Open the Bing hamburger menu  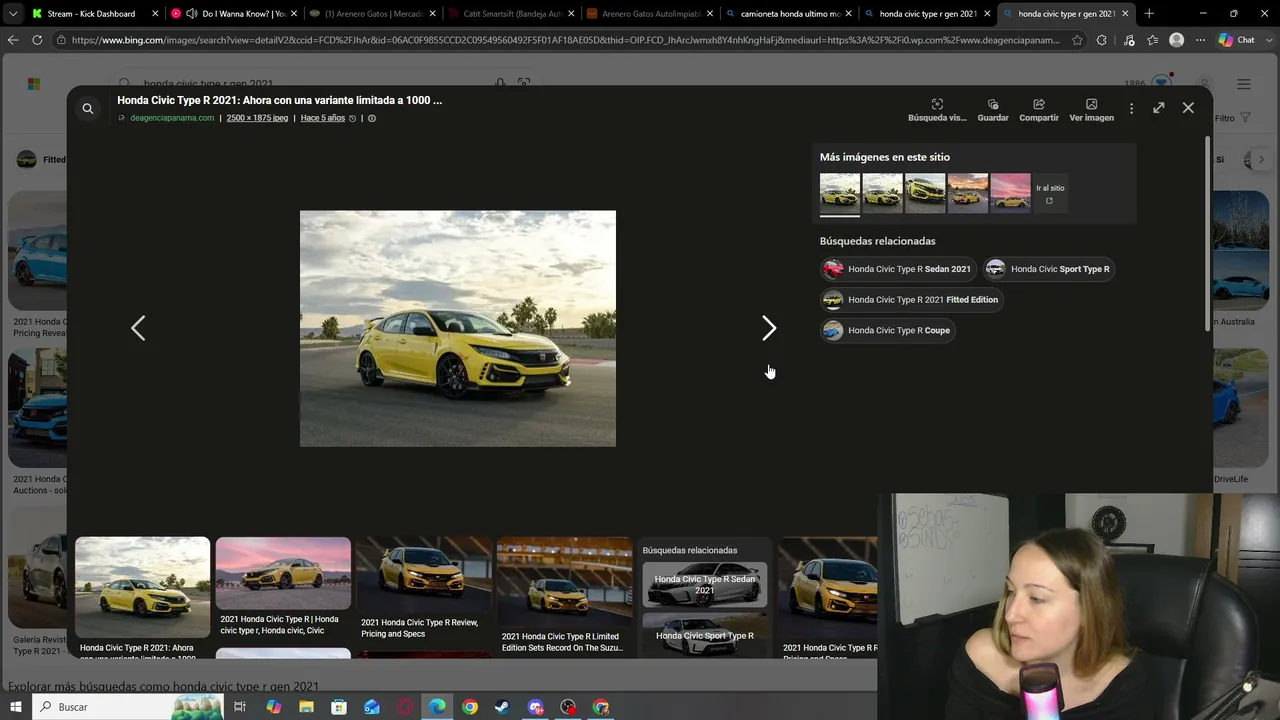1244,84
